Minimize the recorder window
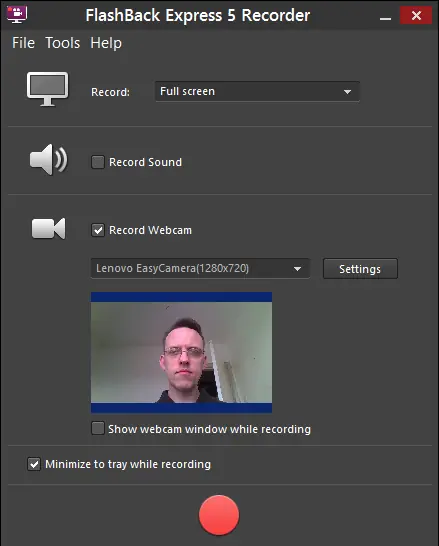 coord(385,16)
